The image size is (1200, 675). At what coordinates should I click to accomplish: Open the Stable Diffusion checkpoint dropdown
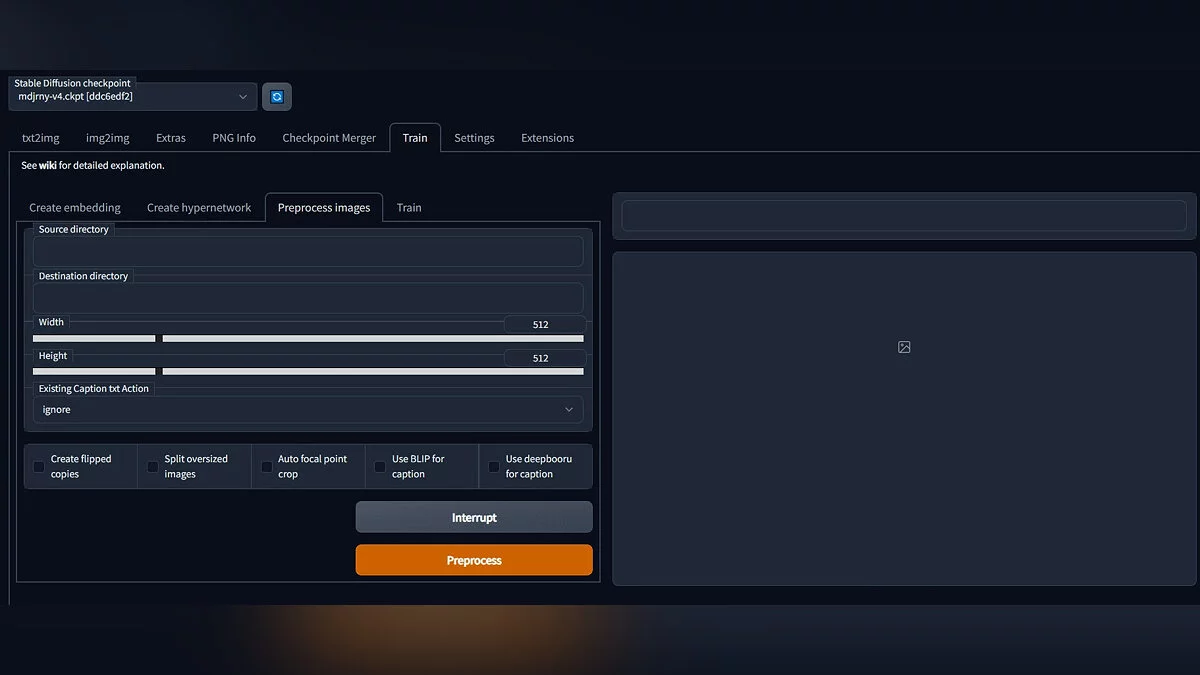(133, 97)
